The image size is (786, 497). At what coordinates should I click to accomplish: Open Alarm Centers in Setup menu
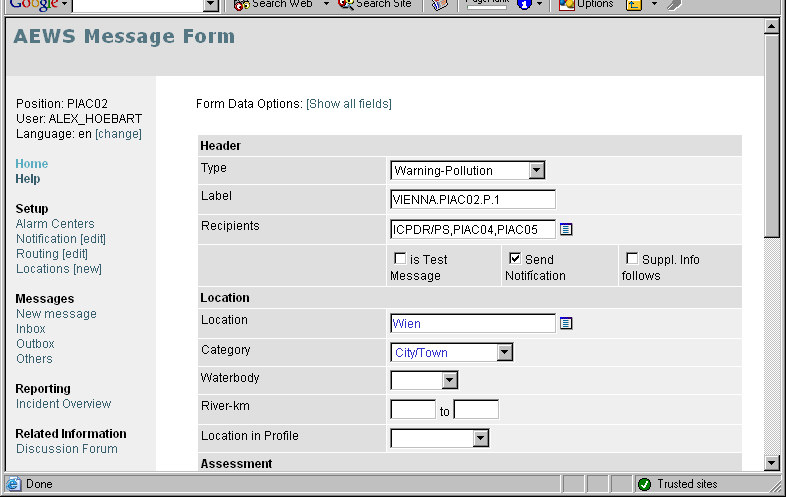pyautogui.click(x=55, y=224)
